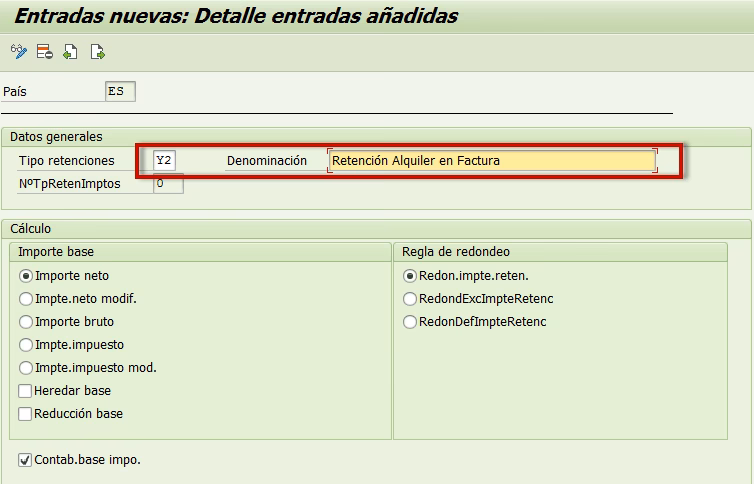Click into the Denominación text field

492,161
